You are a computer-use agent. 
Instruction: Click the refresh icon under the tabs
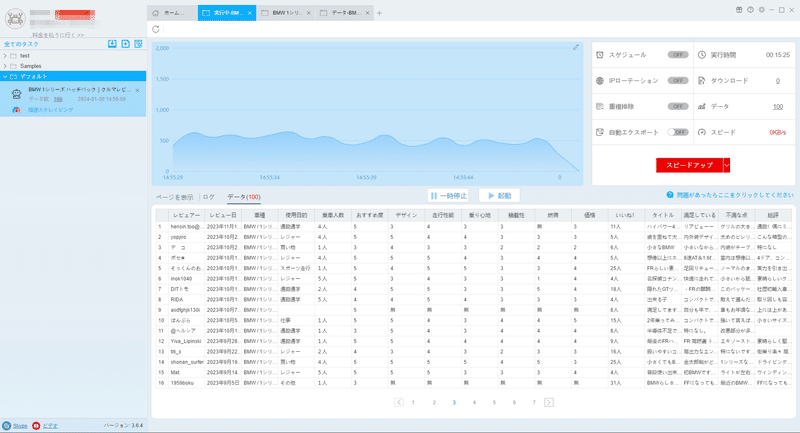coord(156,29)
